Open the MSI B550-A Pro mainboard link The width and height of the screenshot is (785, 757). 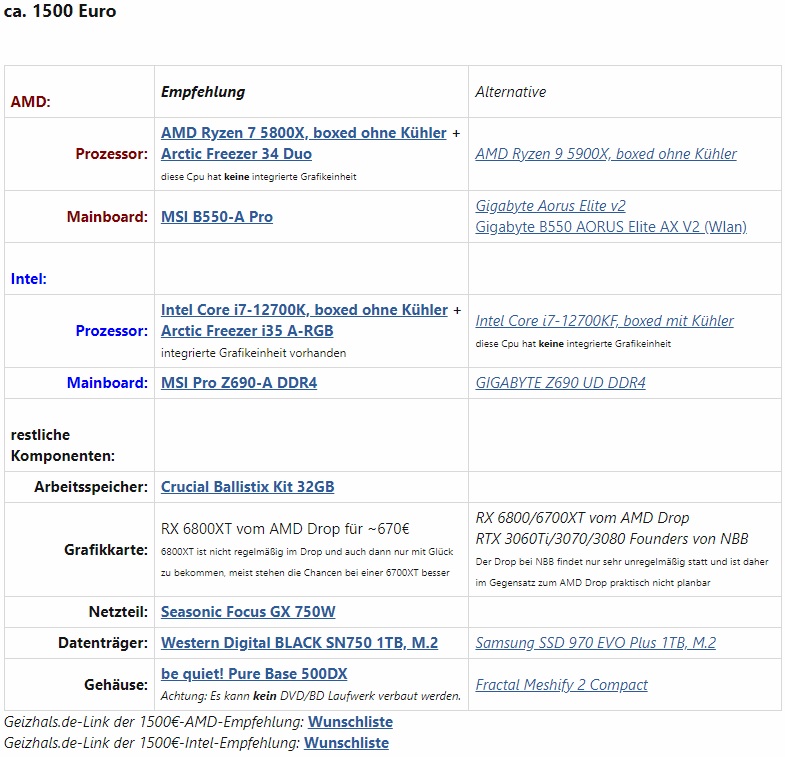tap(217, 217)
